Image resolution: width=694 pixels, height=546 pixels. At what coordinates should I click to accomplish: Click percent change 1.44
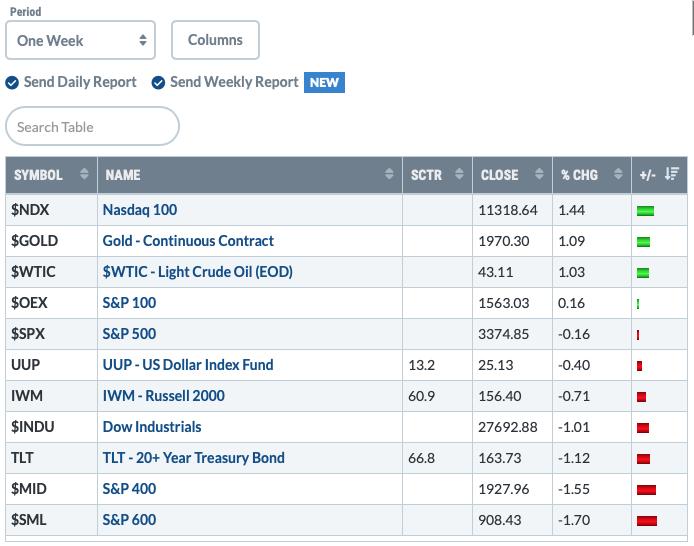click(x=571, y=210)
